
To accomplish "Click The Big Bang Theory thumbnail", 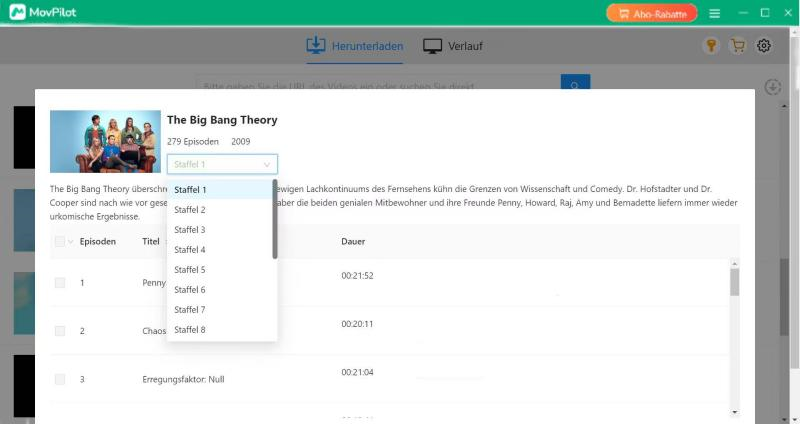I will pyautogui.click(x=105, y=141).
